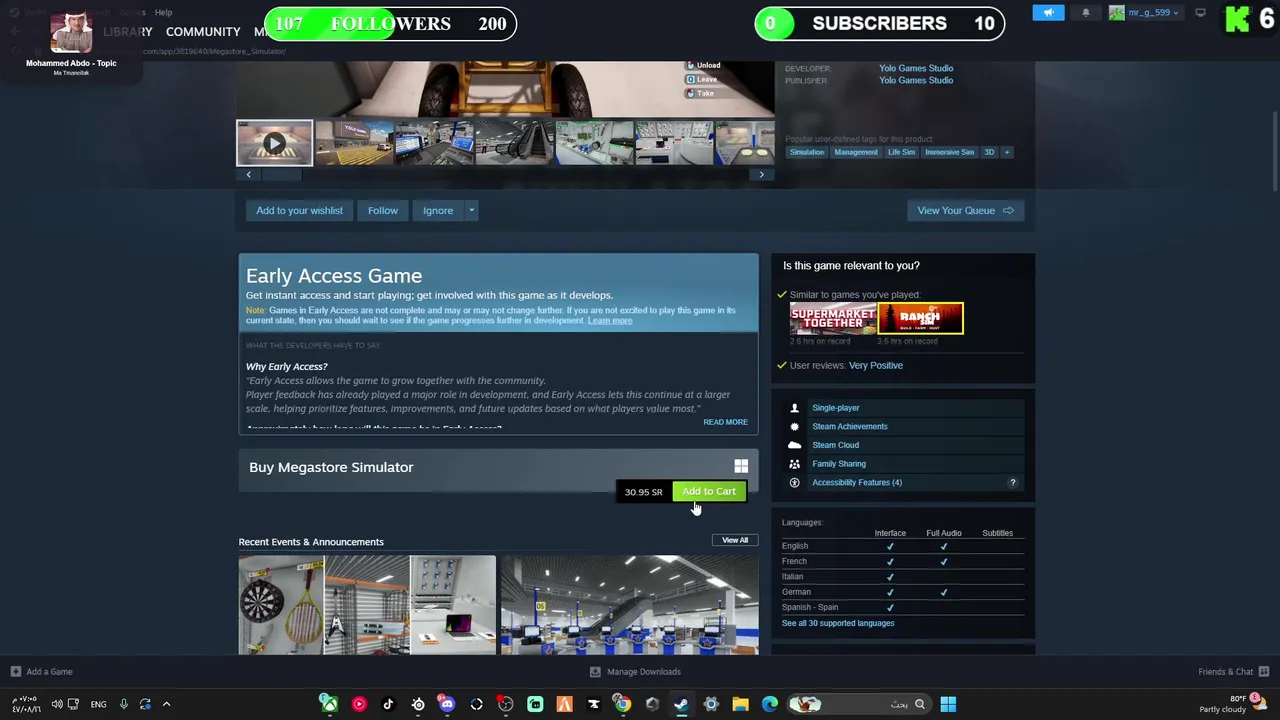Screen dimensions: 1280x720
Task: Open the Early Access Learn more link
Action: pos(610,320)
